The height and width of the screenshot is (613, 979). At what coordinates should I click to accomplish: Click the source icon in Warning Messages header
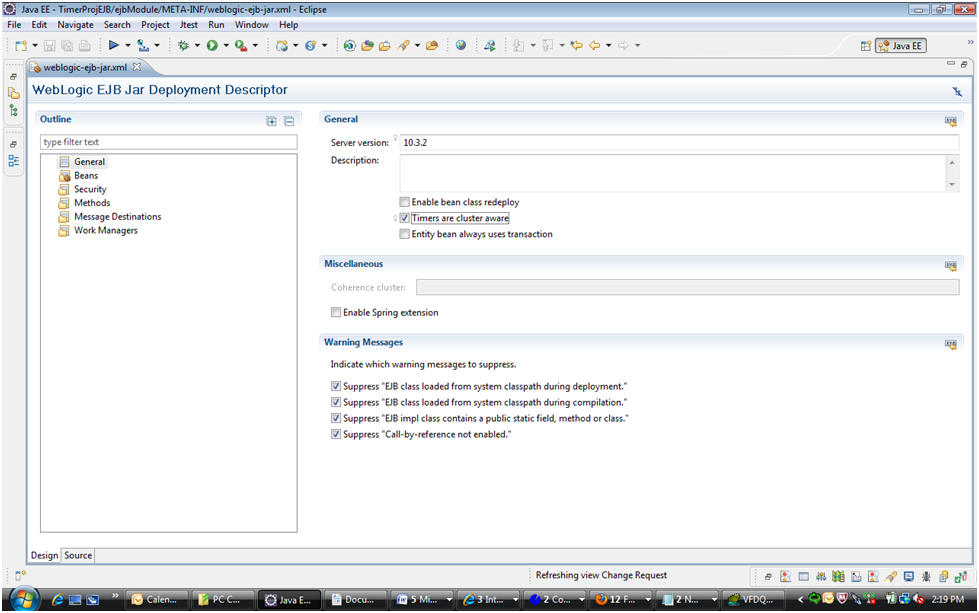[x=951, y=345]
